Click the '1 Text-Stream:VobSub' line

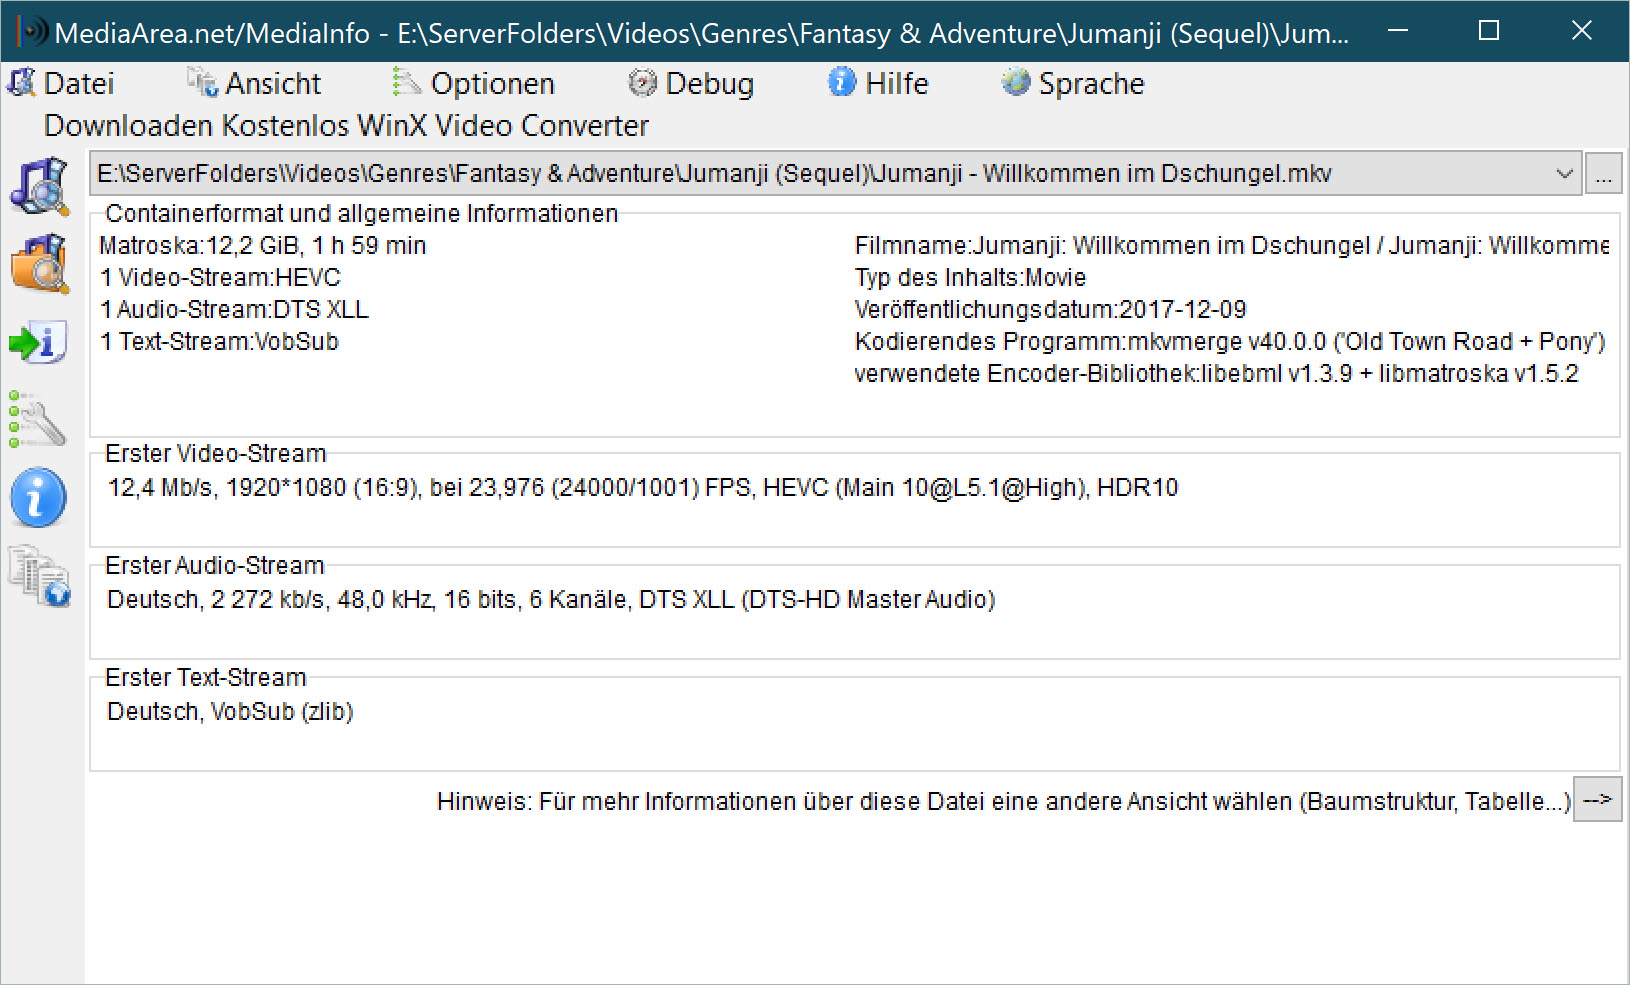pyautogui.click(x=219, y=342)
